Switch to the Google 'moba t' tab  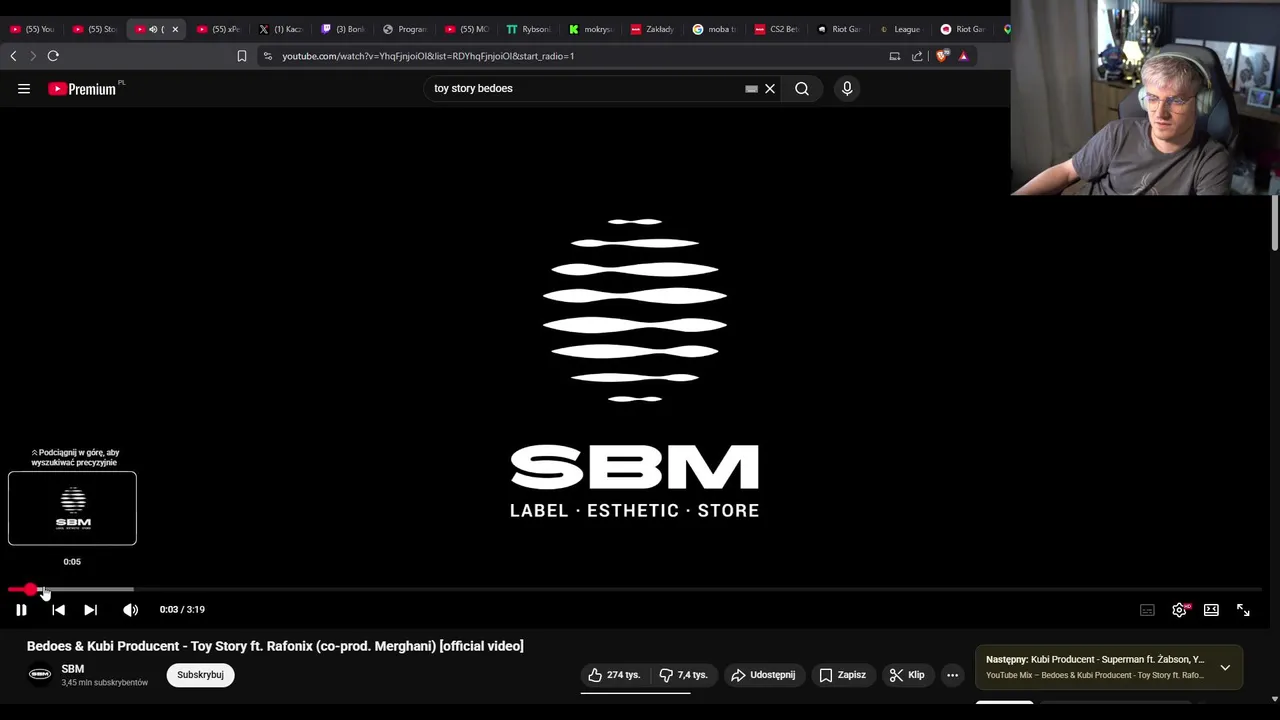coord(714,29)
